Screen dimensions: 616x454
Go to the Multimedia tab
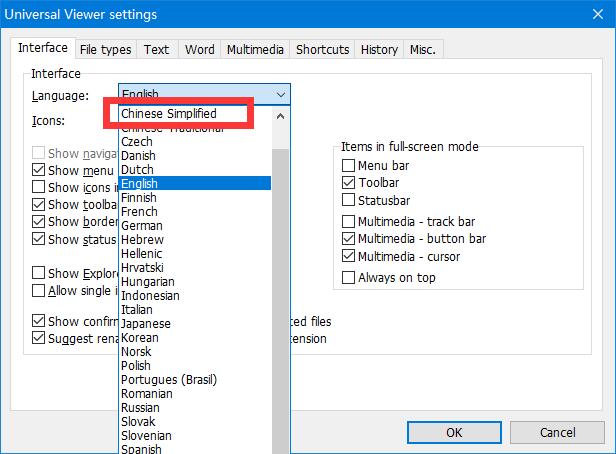point(255,49)
